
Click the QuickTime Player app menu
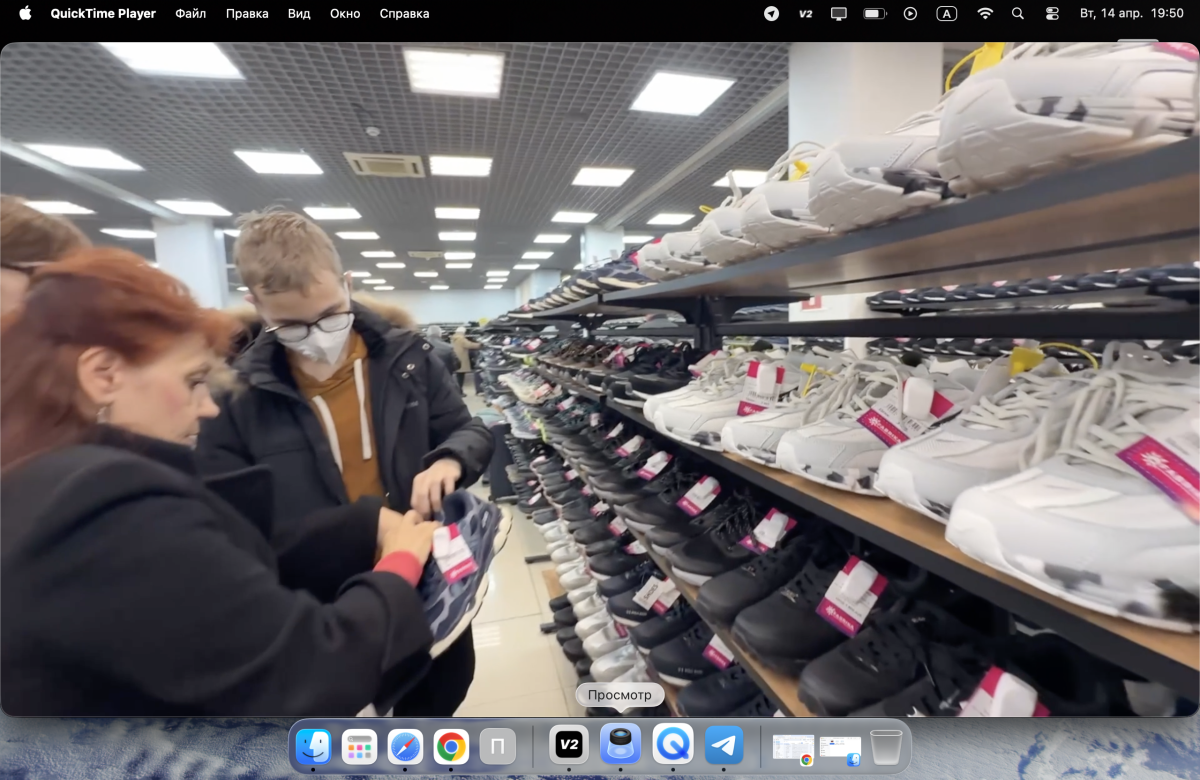click(103, 14)
